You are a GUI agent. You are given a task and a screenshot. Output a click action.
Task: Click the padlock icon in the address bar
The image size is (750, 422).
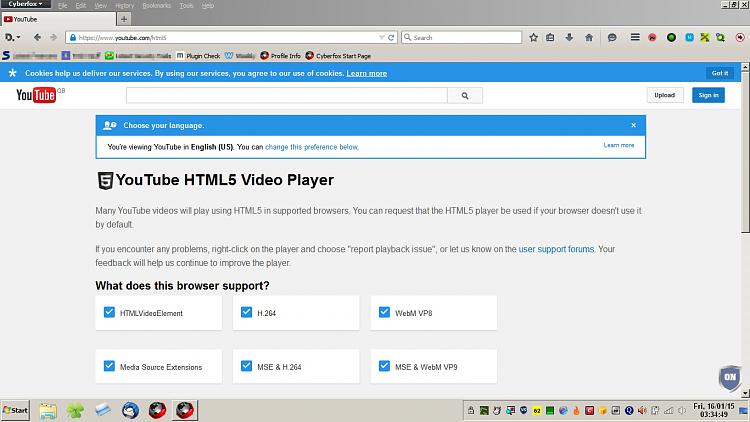click(73, 37)
